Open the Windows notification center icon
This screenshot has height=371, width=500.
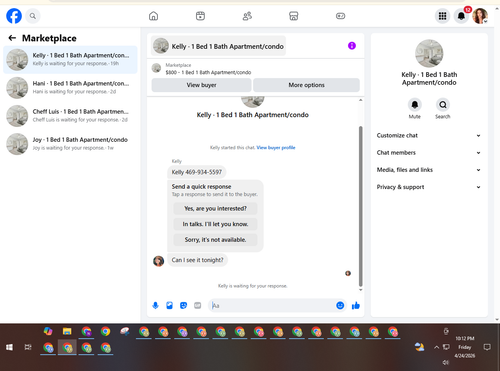tap(487, 347)
